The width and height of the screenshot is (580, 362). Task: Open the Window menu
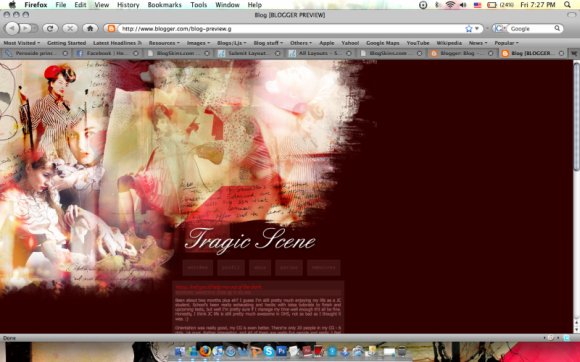click(227, 5)
